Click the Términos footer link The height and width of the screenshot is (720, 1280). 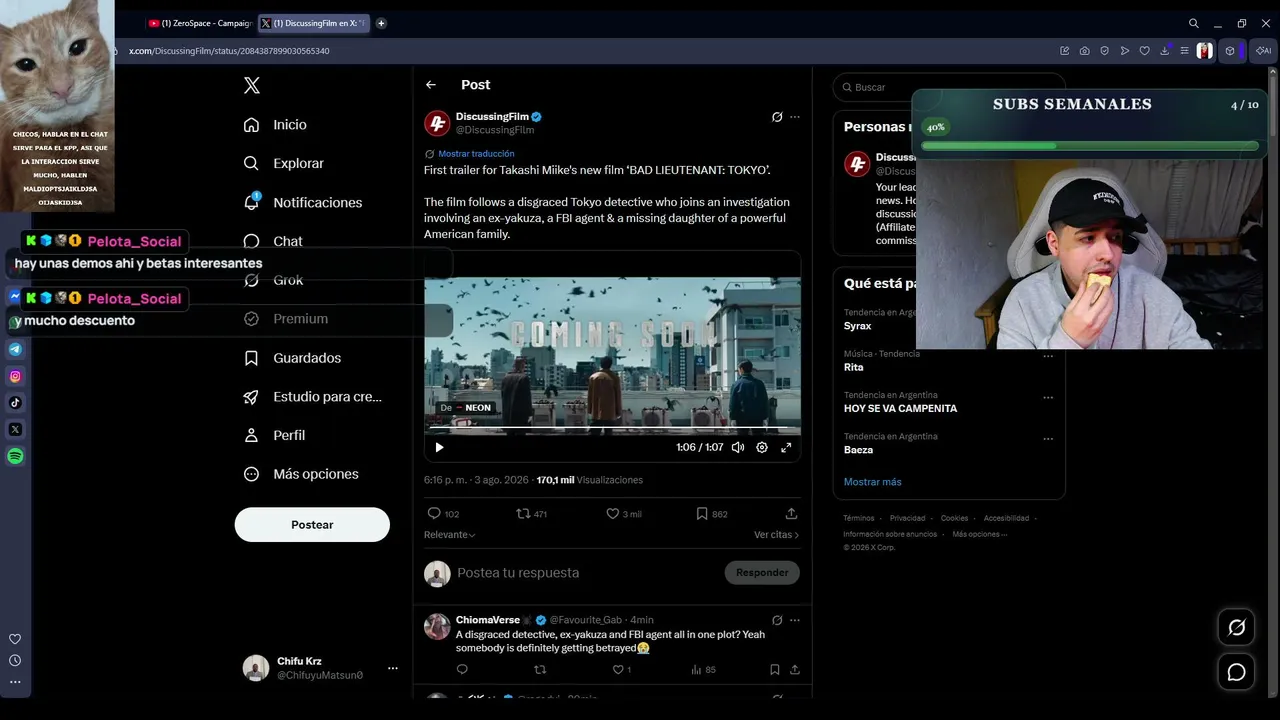click(859, 518)
